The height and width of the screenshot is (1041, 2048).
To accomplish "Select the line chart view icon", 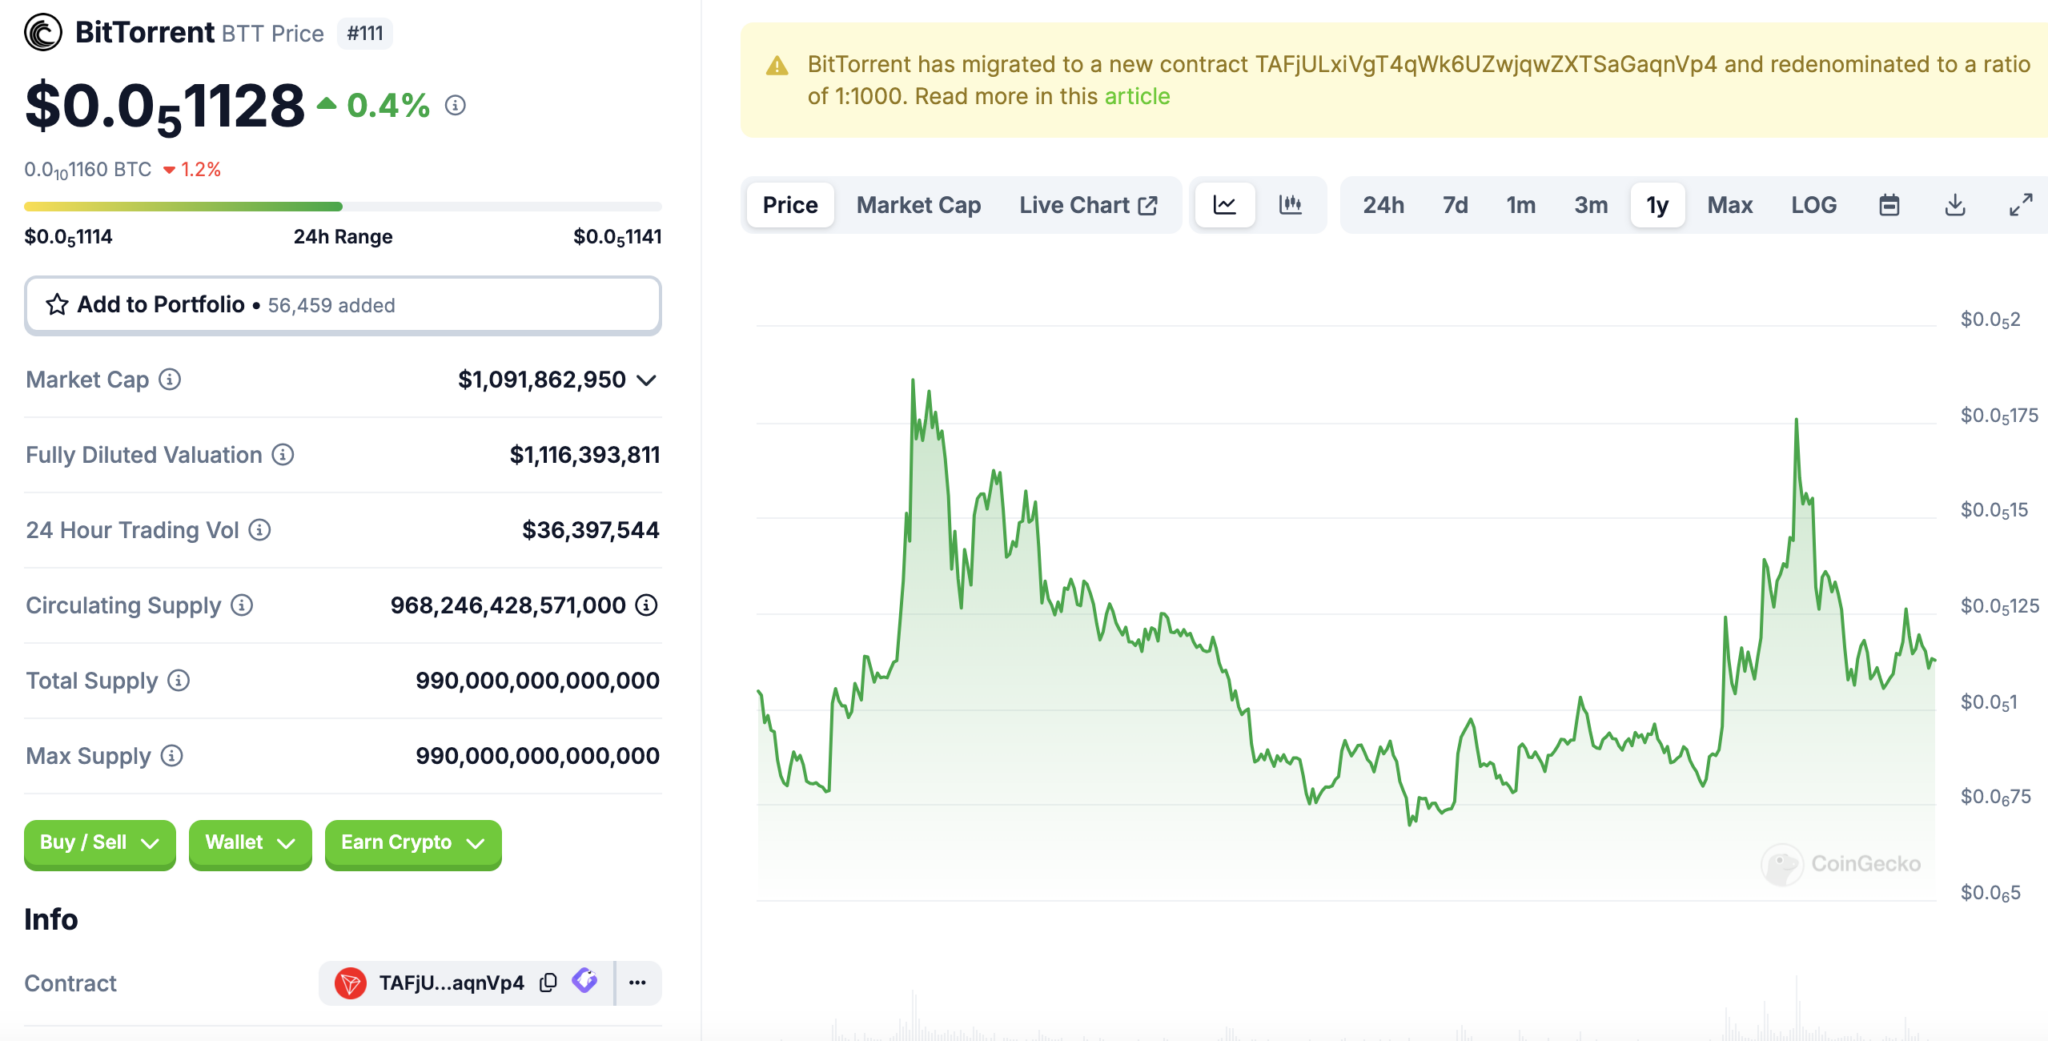I will pyautogui.click(x=1225, y=204).
